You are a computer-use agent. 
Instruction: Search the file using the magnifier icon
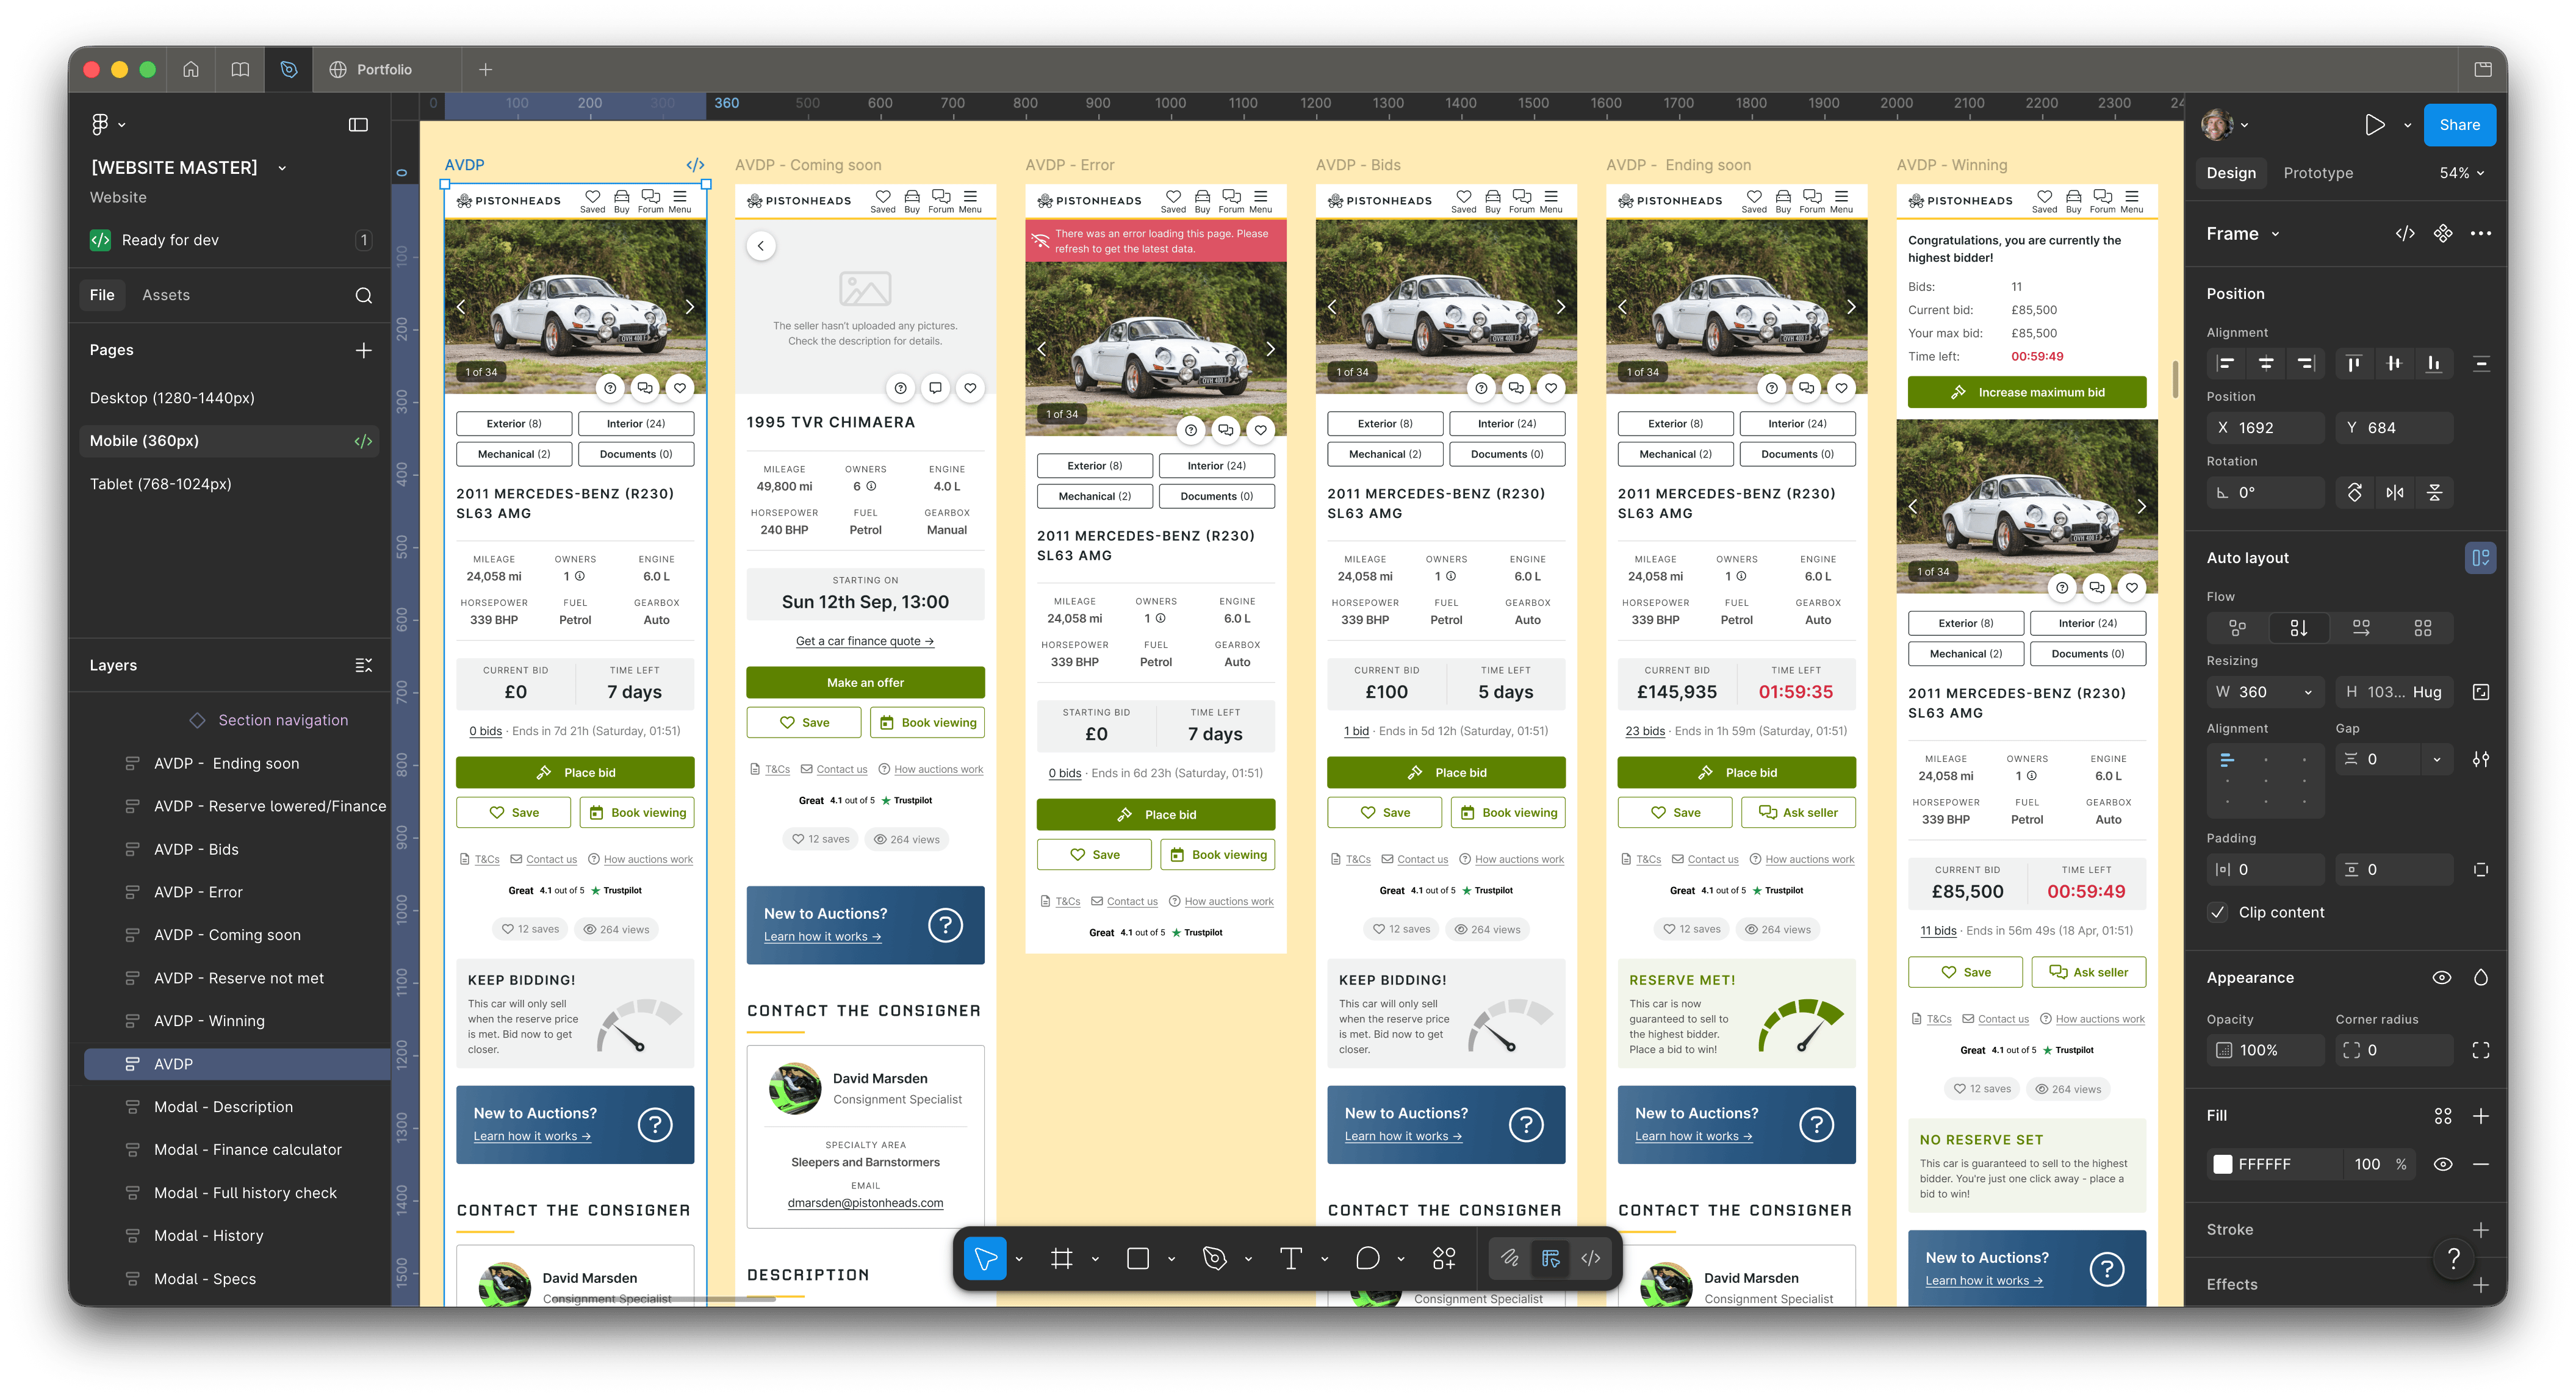(x=364, y=295)
